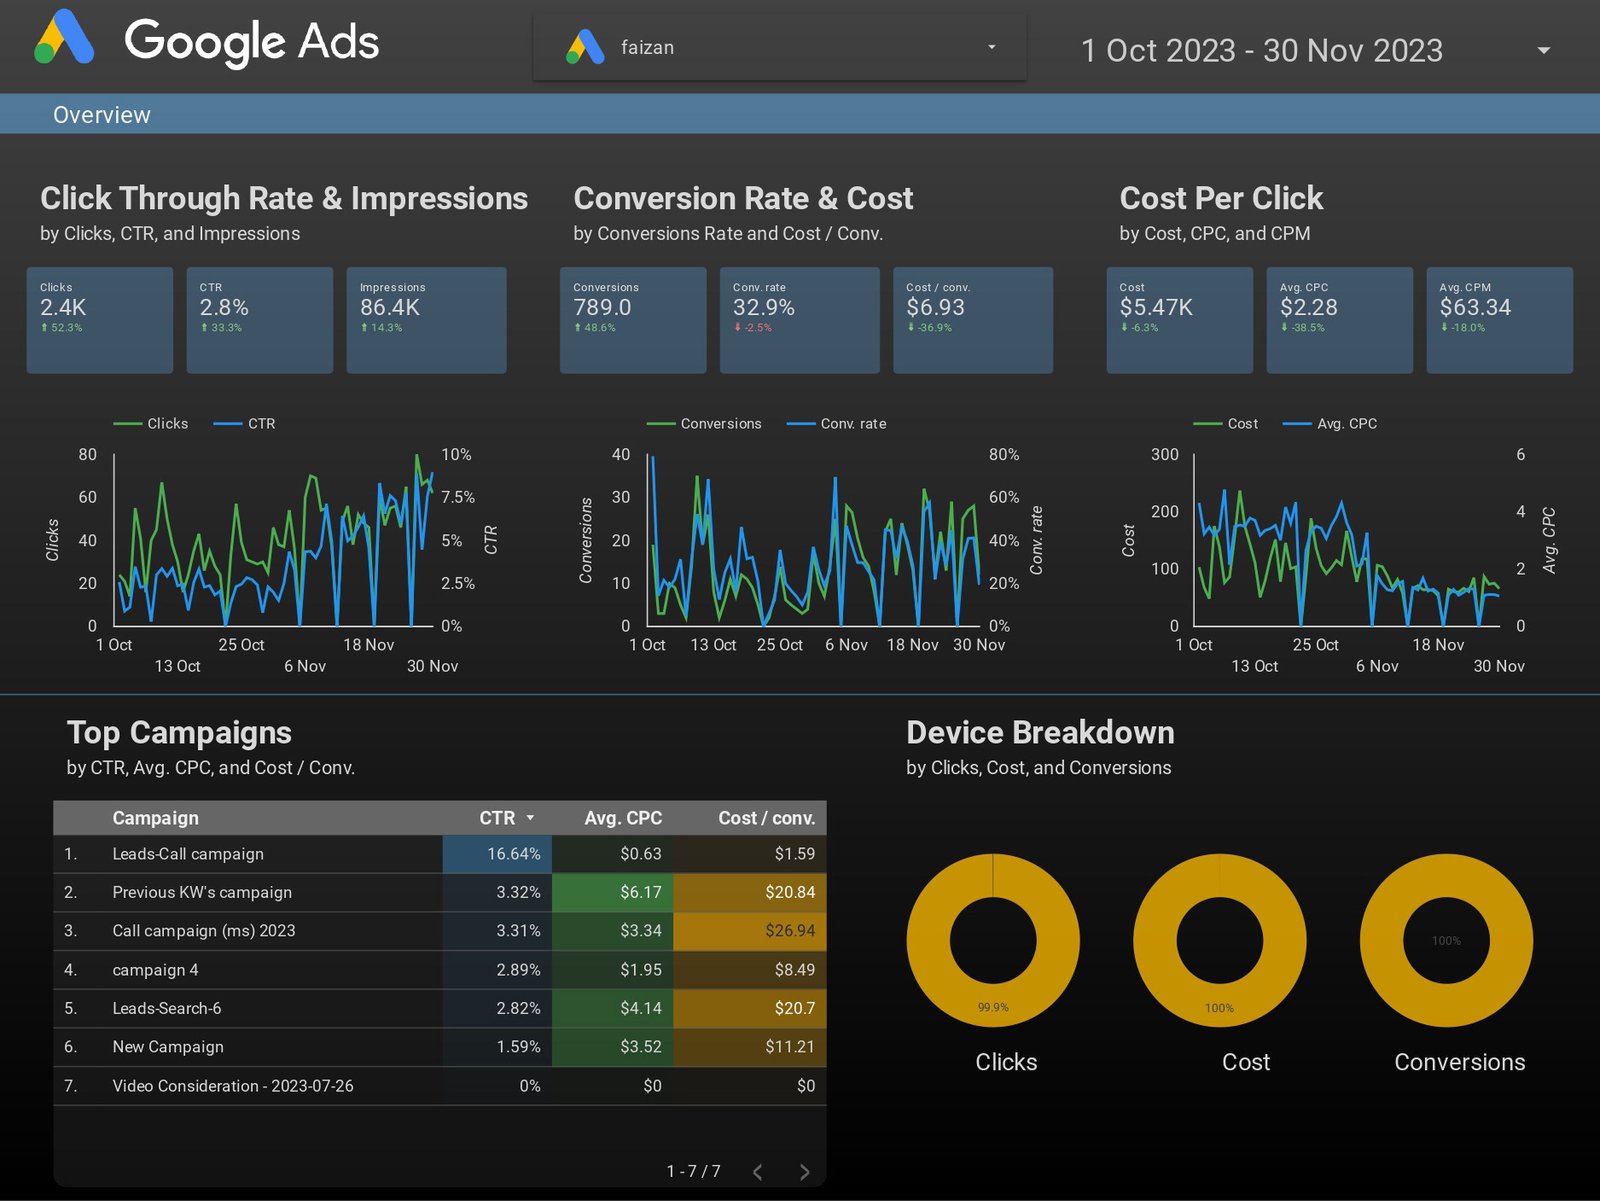
Task: Click the CTR column sort arrow
Action: [x=530, y=818]
